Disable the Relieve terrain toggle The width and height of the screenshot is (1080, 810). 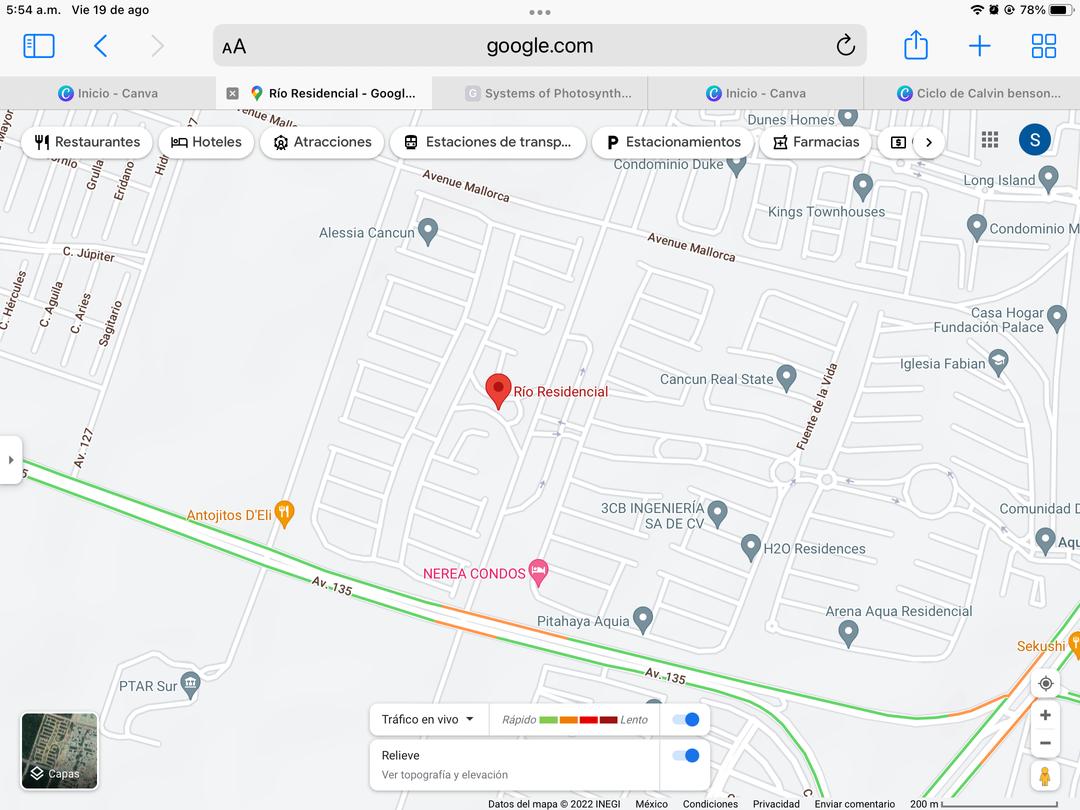686,756
